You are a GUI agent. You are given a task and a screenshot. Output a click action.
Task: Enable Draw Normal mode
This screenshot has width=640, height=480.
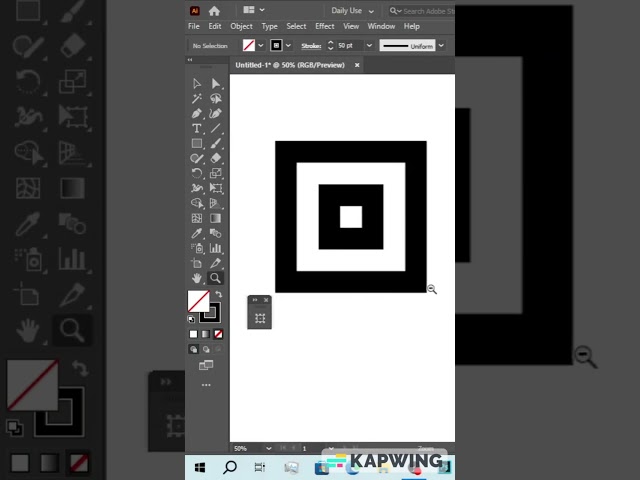pyautogui.click(x=193, y=349)
